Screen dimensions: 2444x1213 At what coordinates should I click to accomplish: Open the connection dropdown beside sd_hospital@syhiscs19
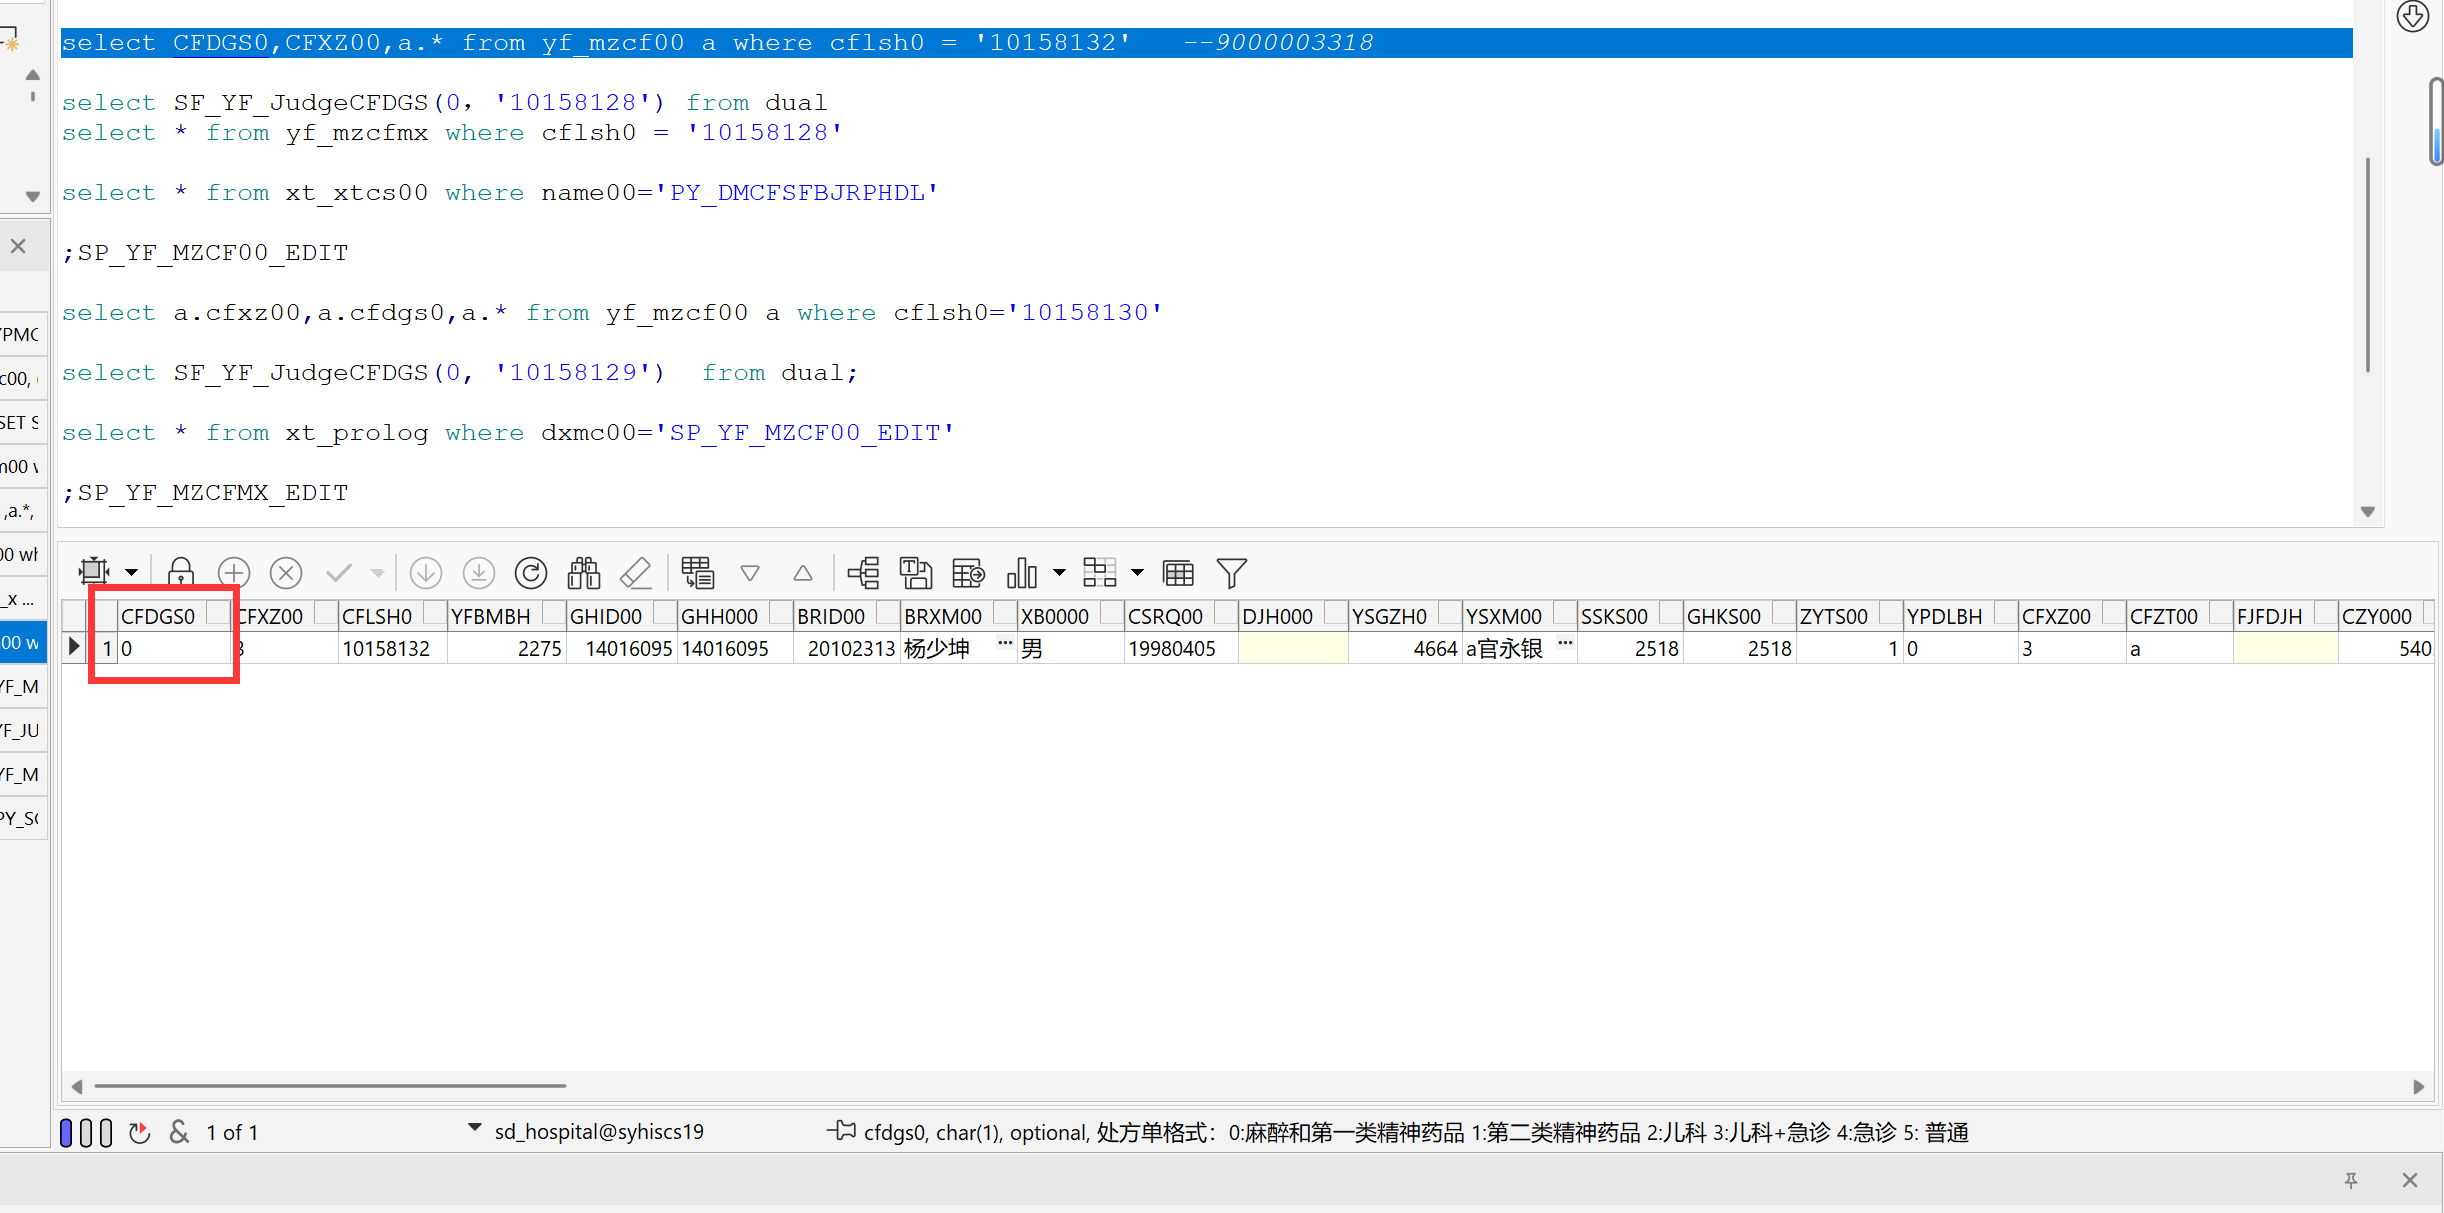tap(474, 1127)
